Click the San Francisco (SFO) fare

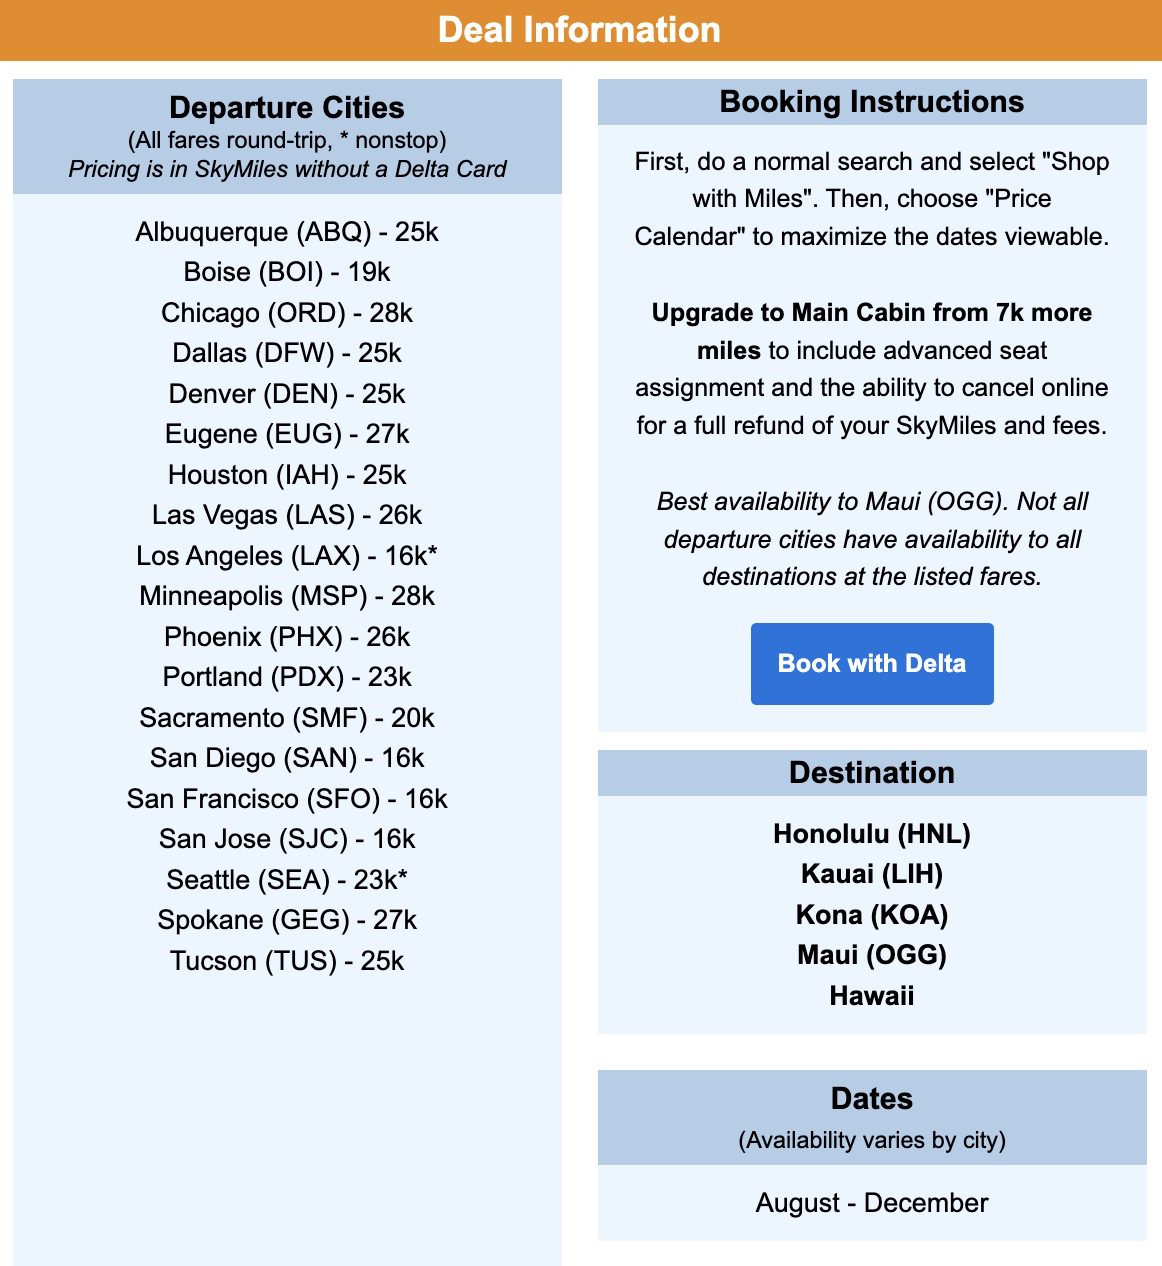pyautogui.click(x=287, y=799)
